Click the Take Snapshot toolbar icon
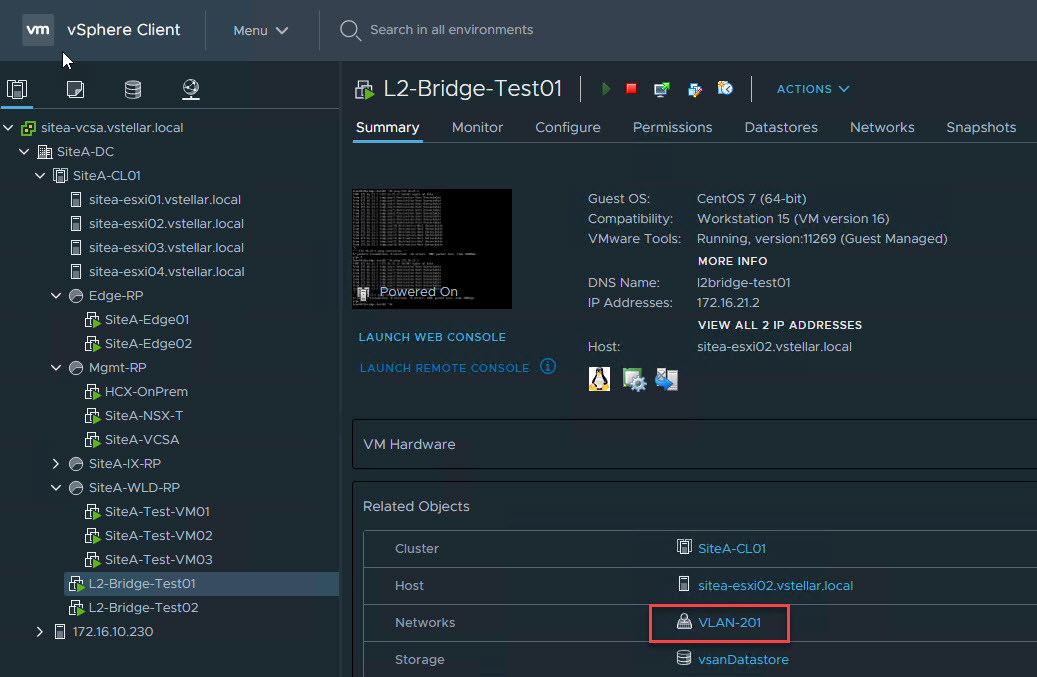 tap(725, 89)
